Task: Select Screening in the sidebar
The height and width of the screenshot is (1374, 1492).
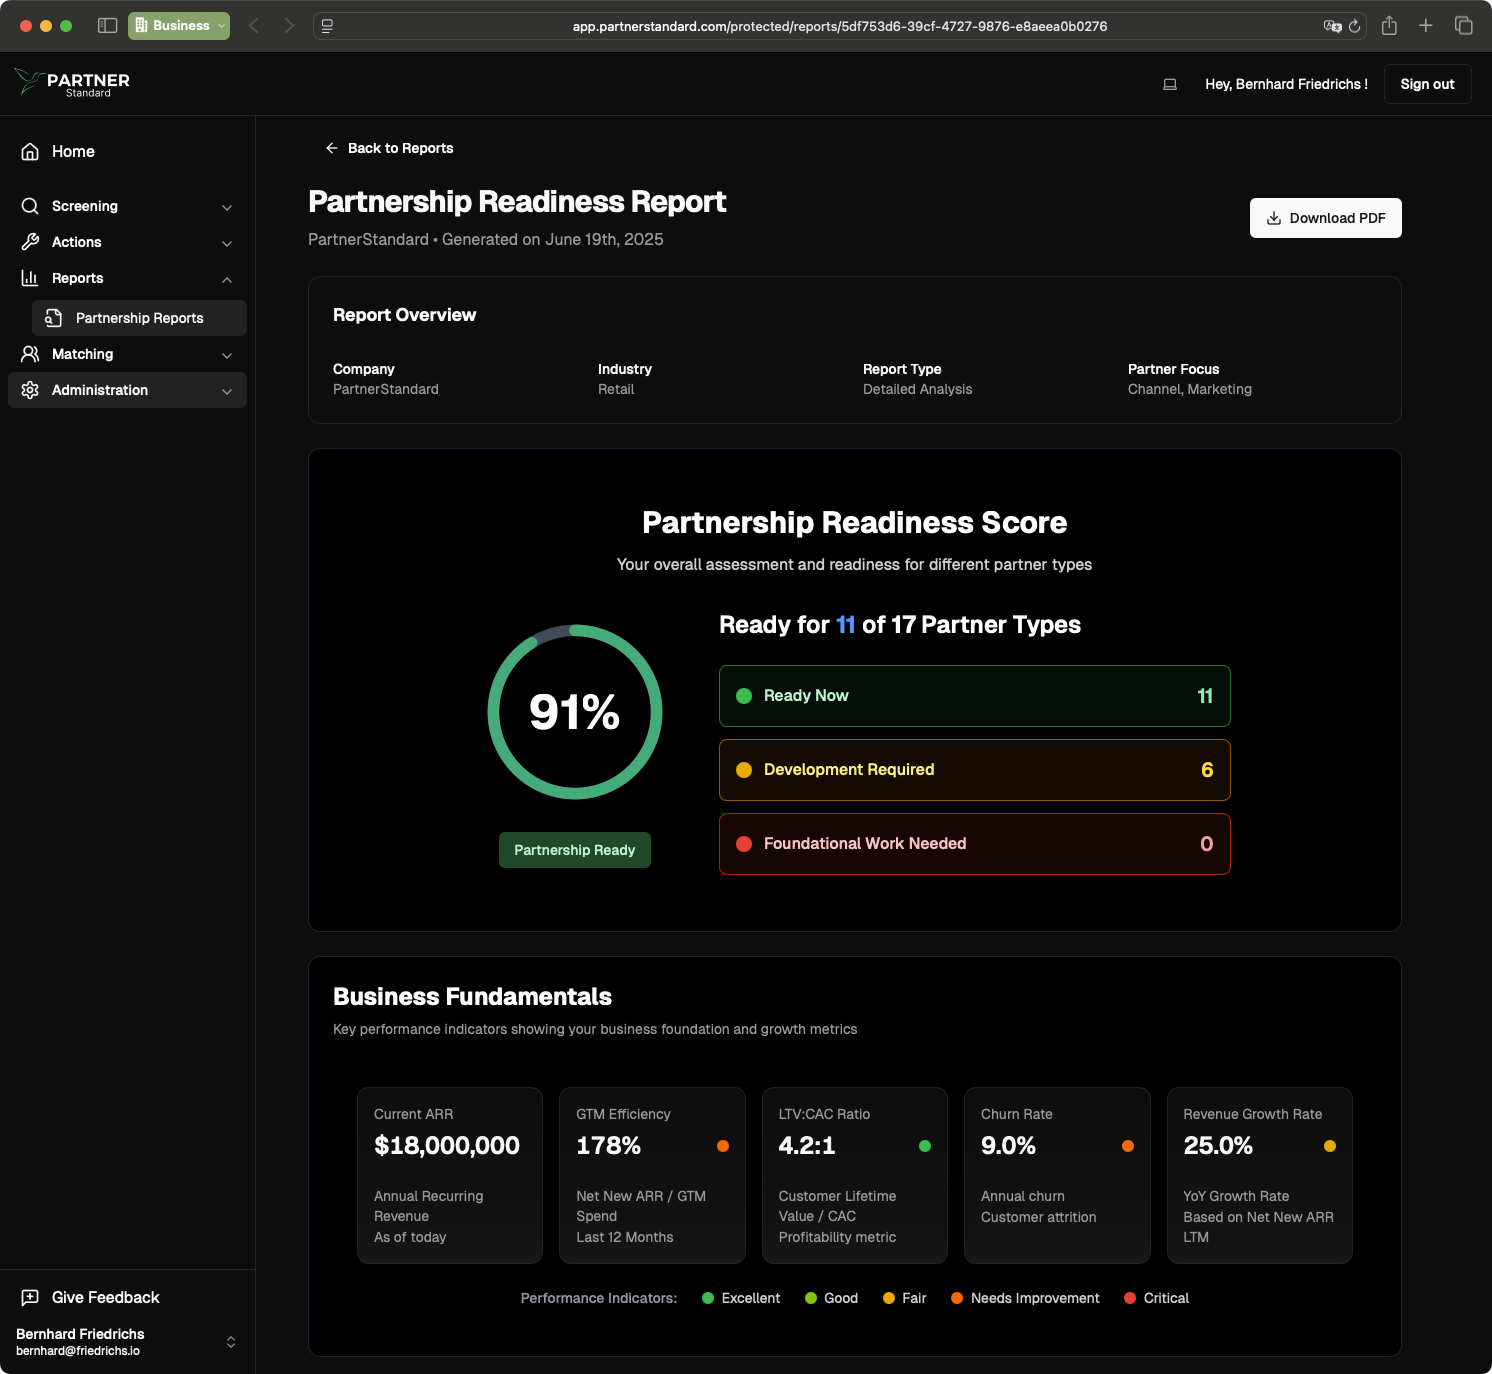Action: 127,206
